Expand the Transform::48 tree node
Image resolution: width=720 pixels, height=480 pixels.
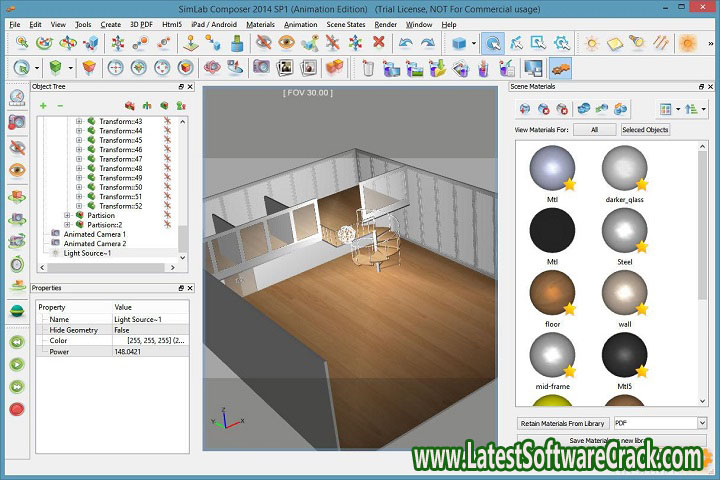pos(79,168)
